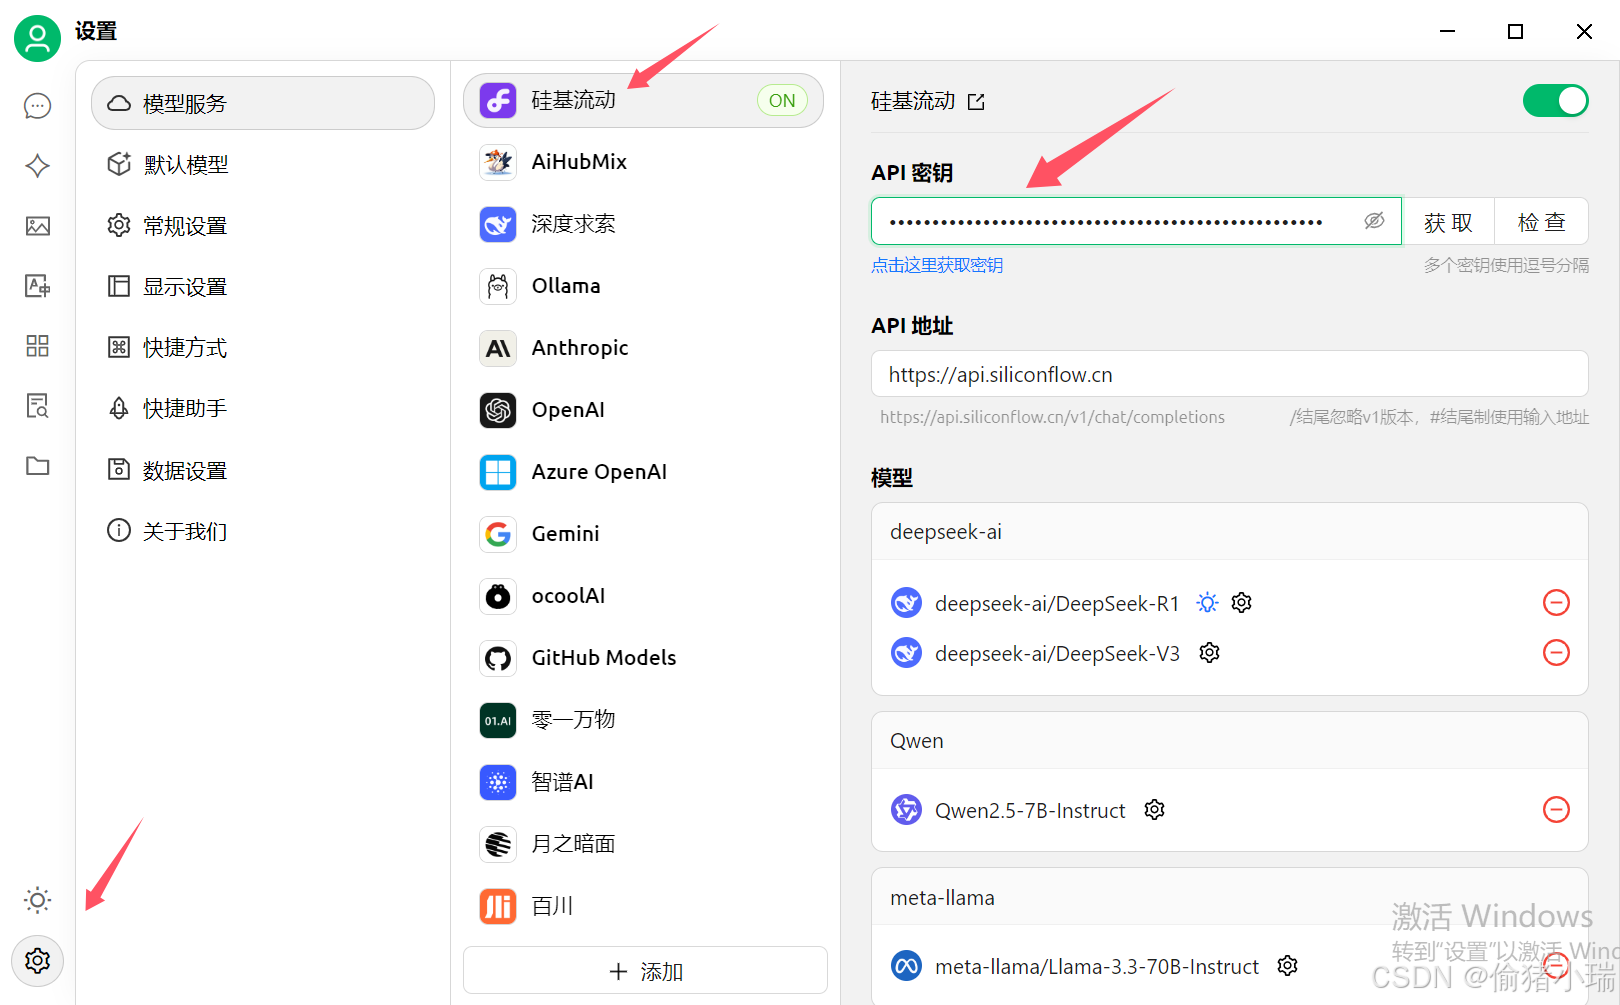This screenshot has width=1620, height=1005.
Task: Select the 月之暗面 provider
Action: 643,844
